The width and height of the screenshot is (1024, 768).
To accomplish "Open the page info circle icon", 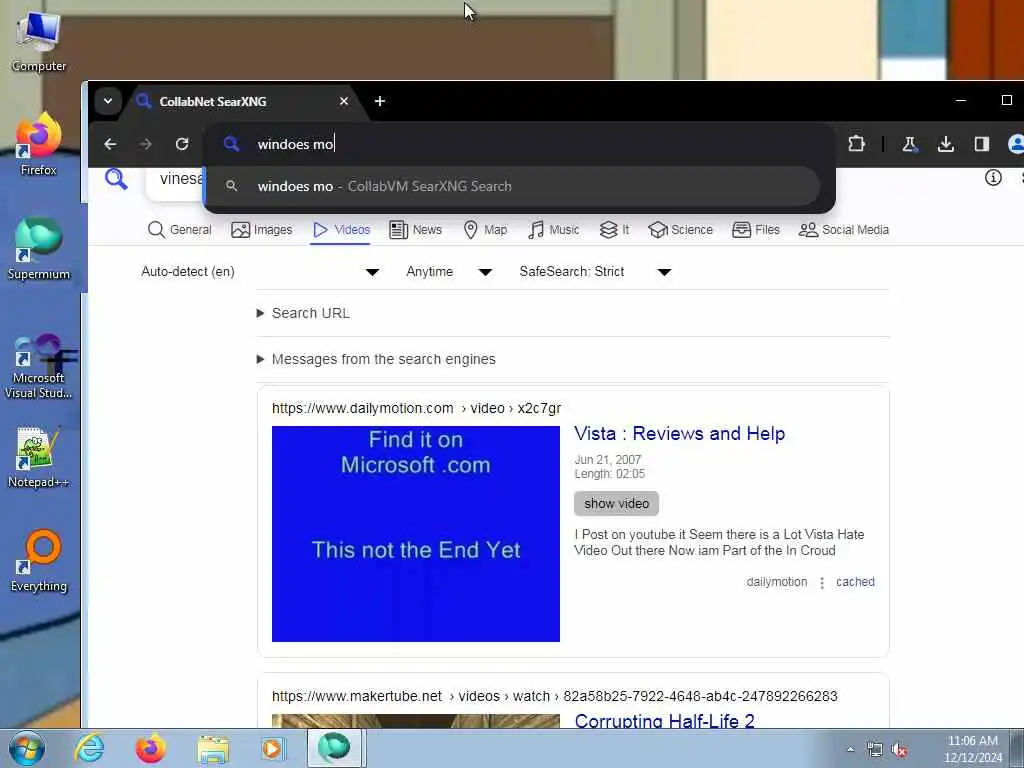I will click(993, 178).
